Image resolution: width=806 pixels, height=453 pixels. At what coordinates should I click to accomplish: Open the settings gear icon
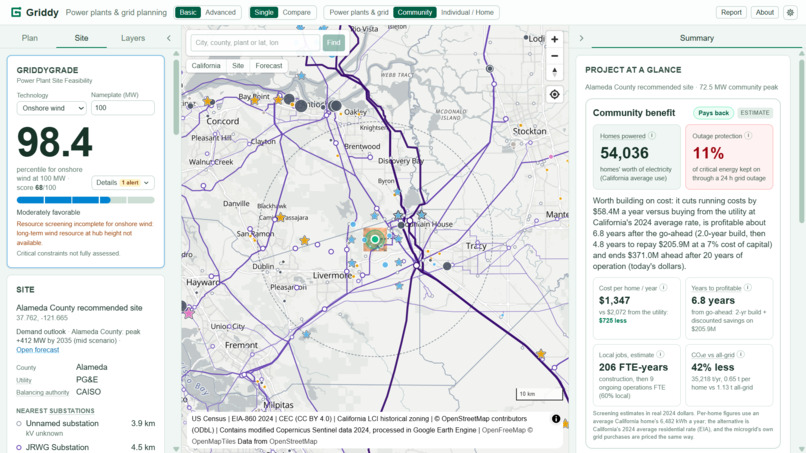point(790,12)
